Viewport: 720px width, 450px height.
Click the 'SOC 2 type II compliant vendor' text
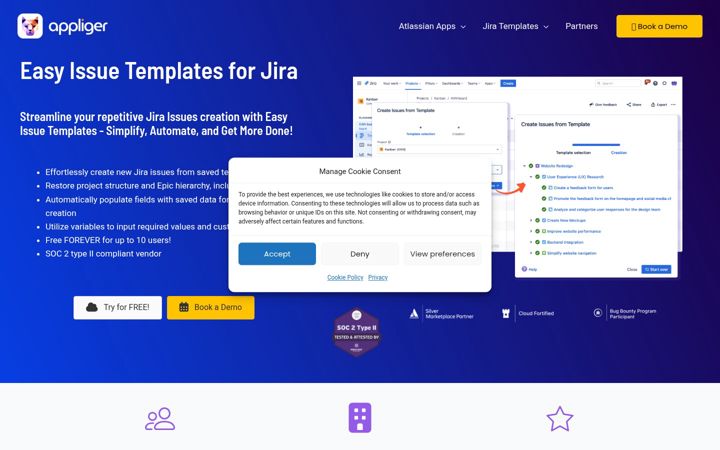tap(103, 253)
